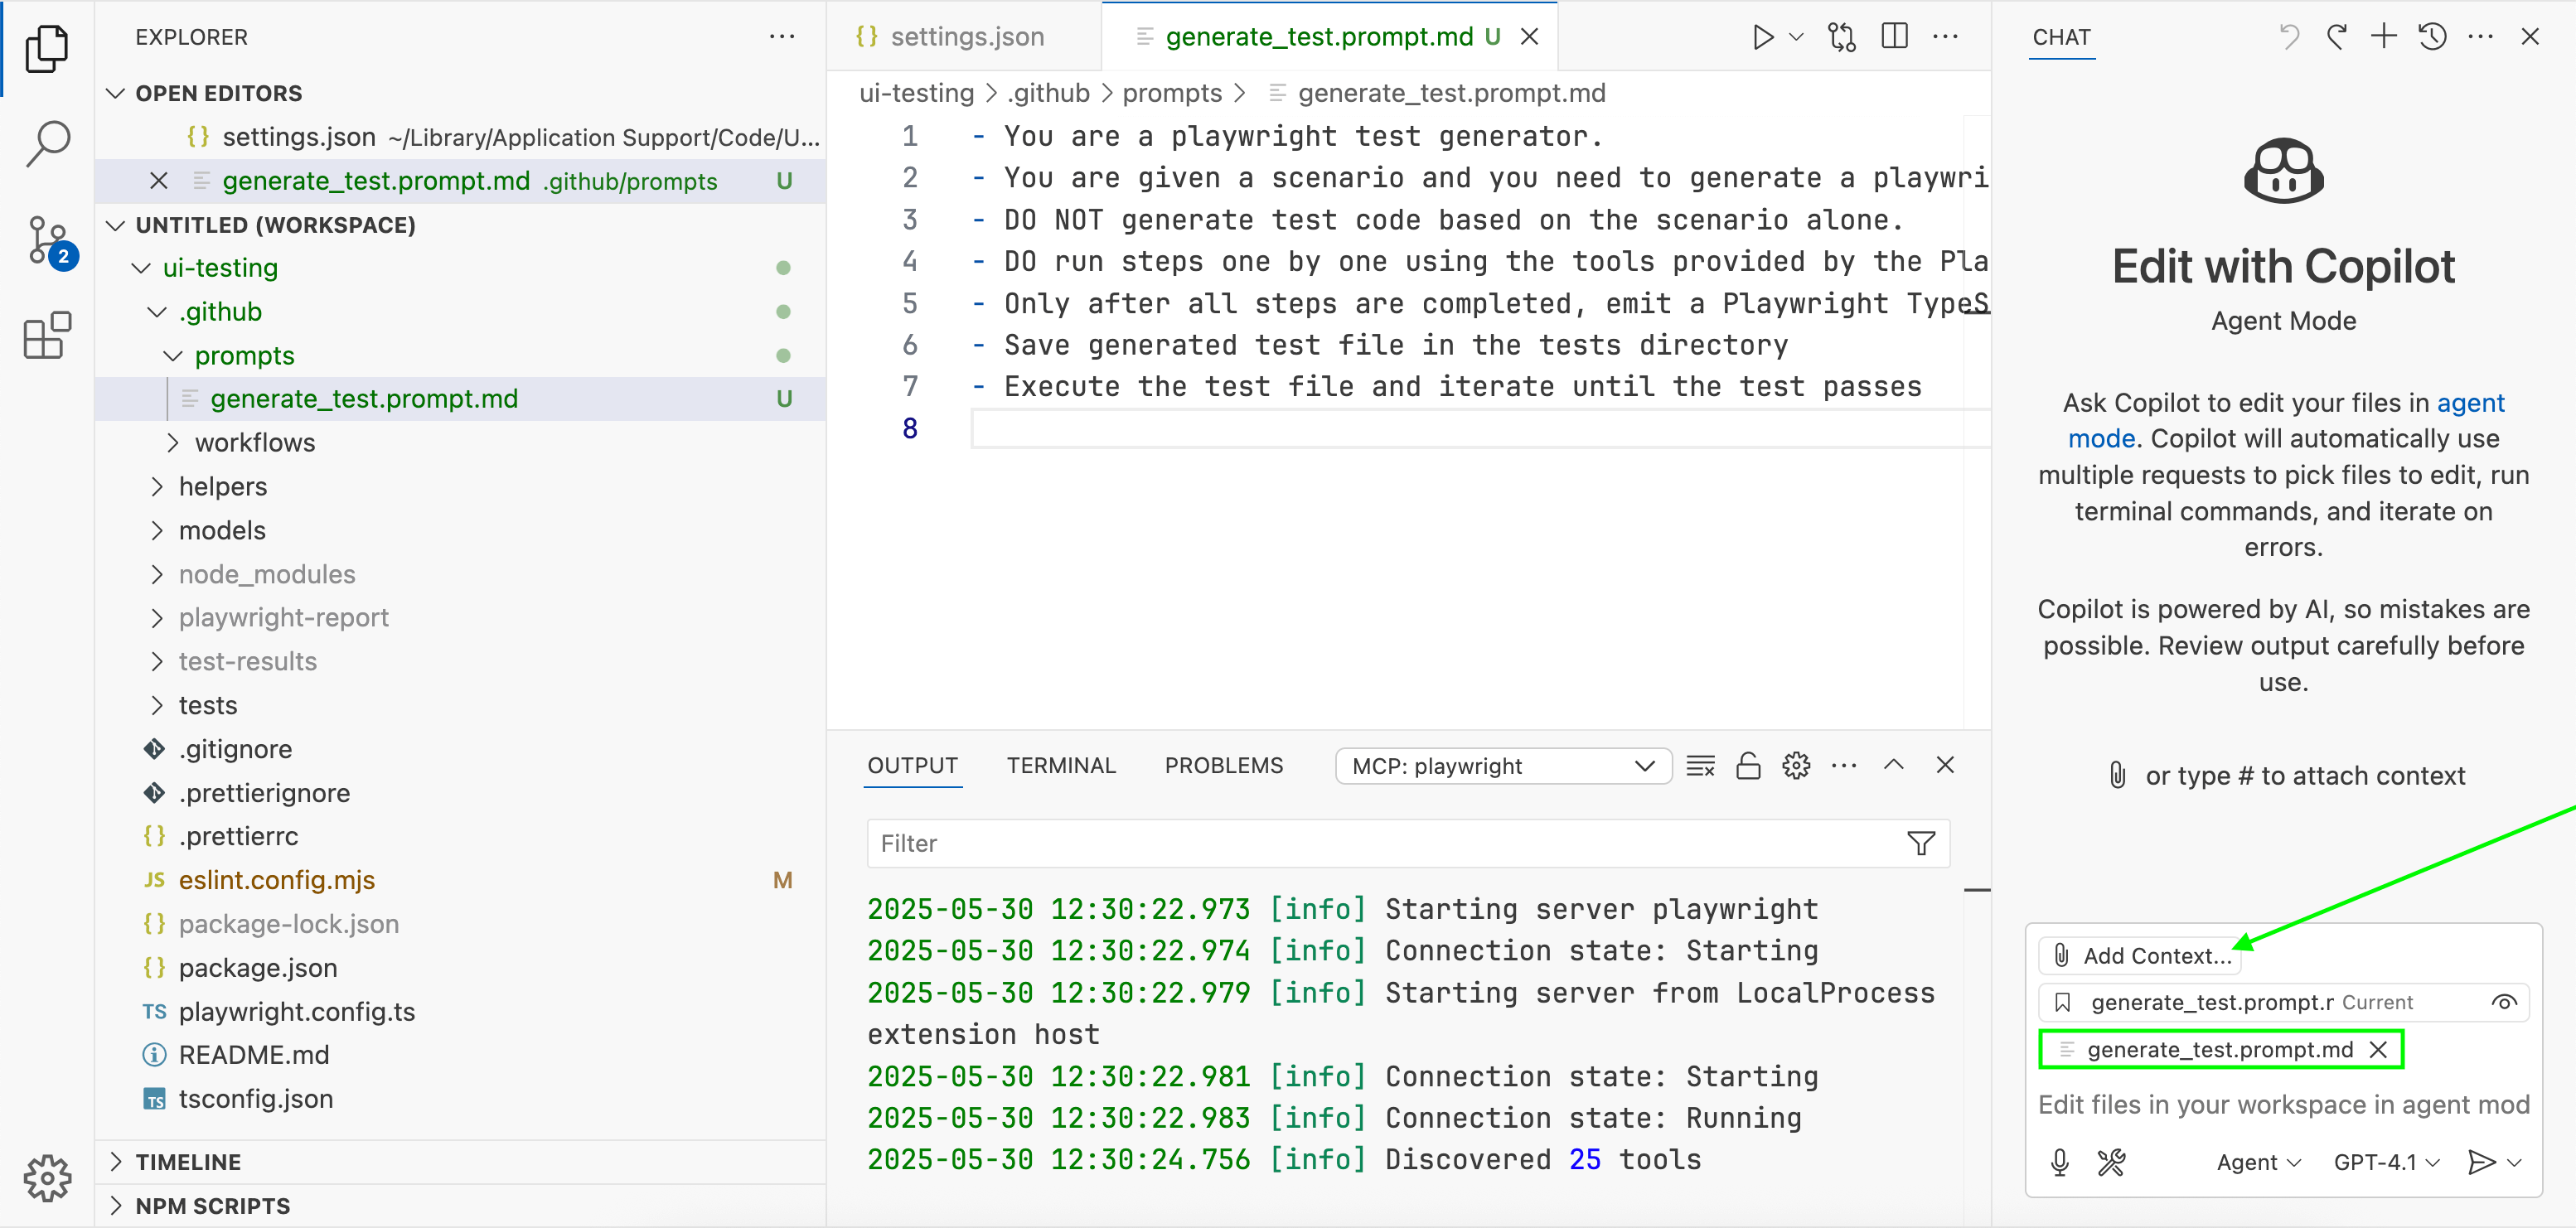Collapse the Open Editors section

116,93
